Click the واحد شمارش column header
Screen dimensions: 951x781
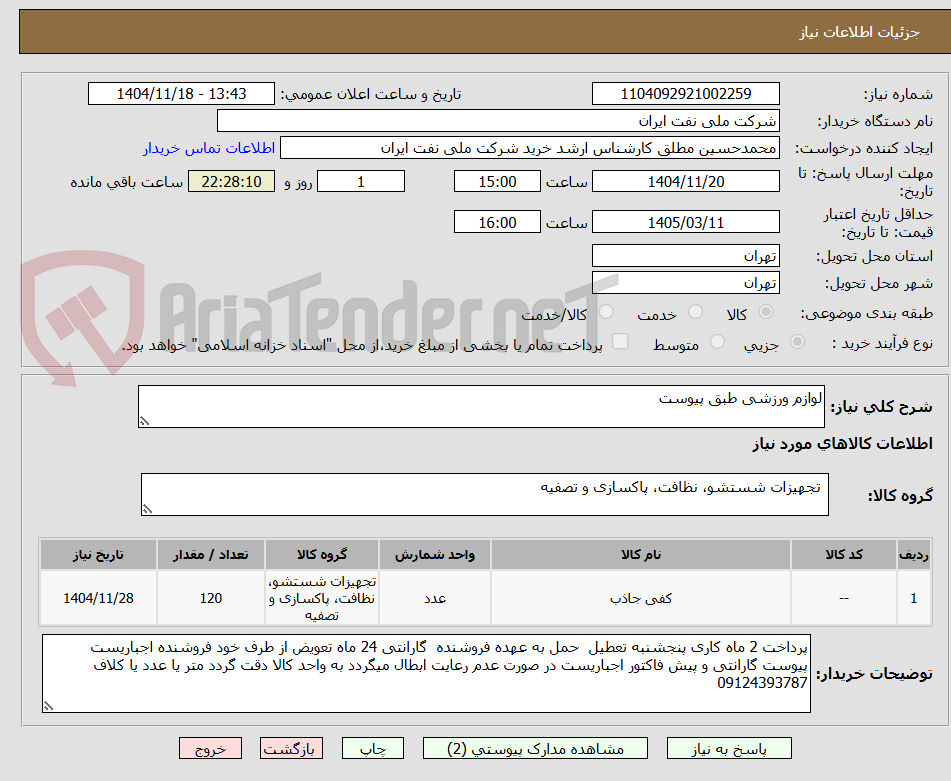point(435,555)
